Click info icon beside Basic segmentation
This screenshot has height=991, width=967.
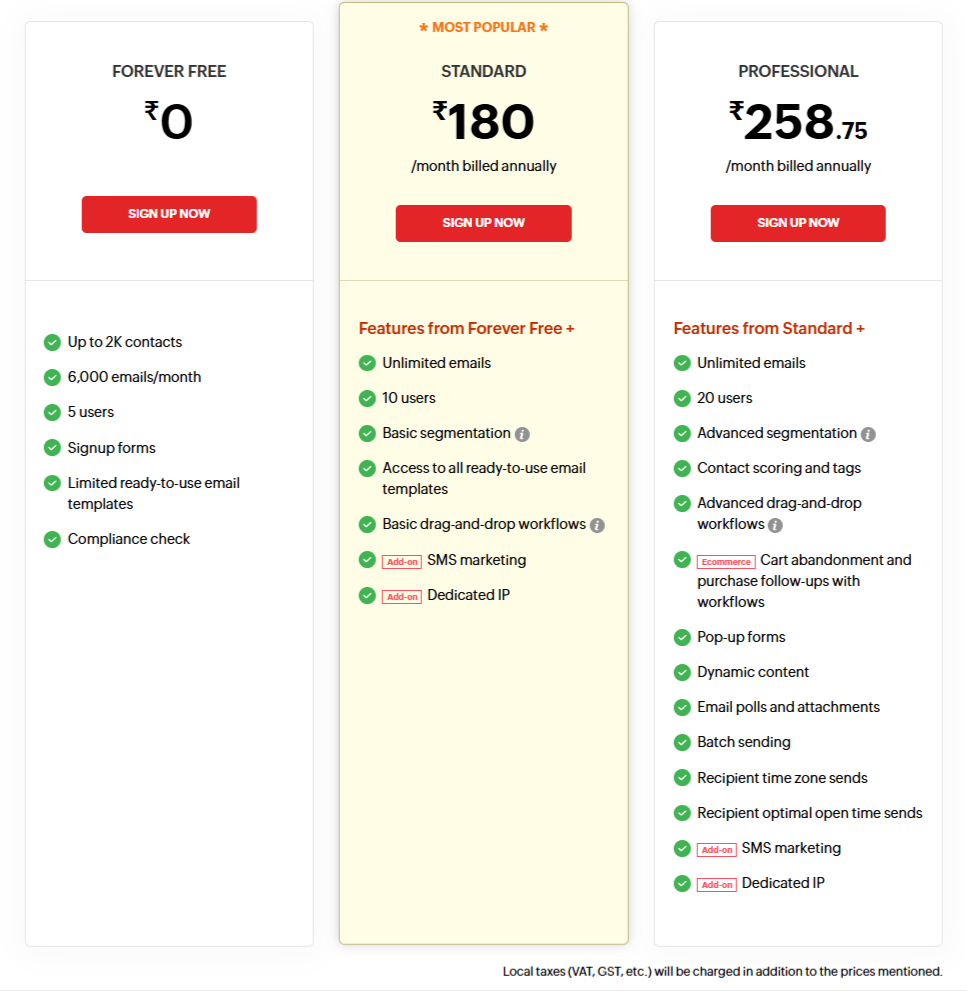tap(522, 434)
